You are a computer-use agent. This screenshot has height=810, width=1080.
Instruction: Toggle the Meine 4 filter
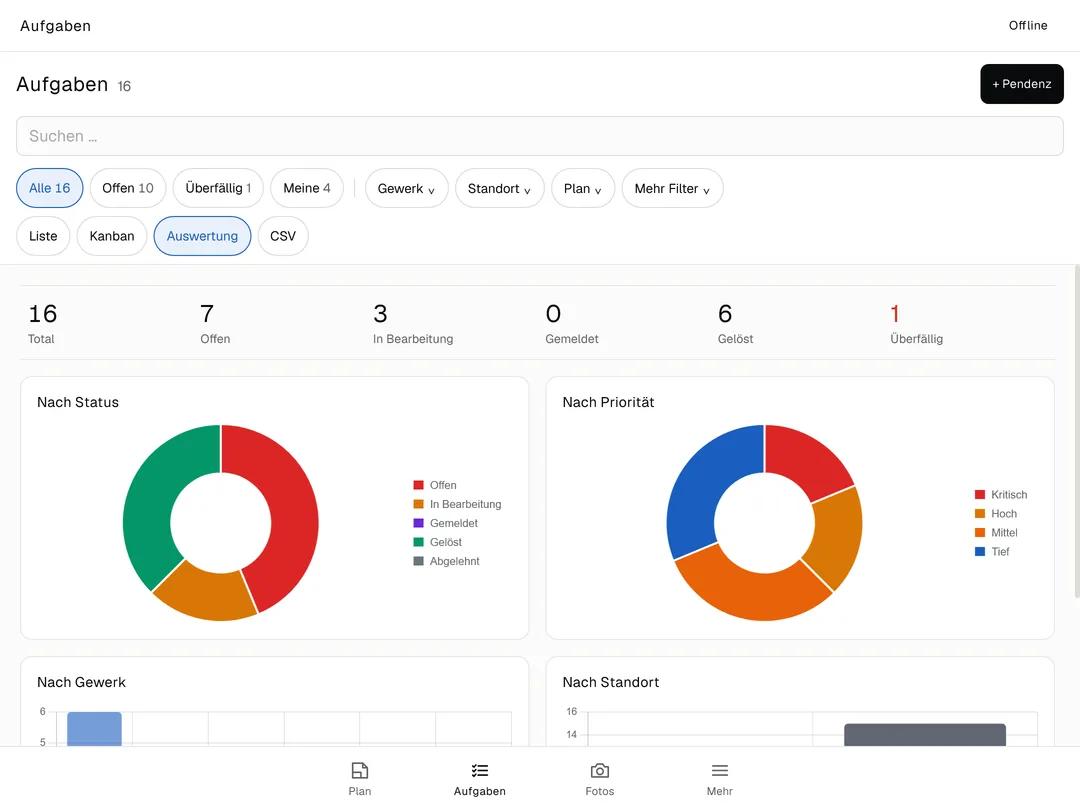(x=307, y=188)
